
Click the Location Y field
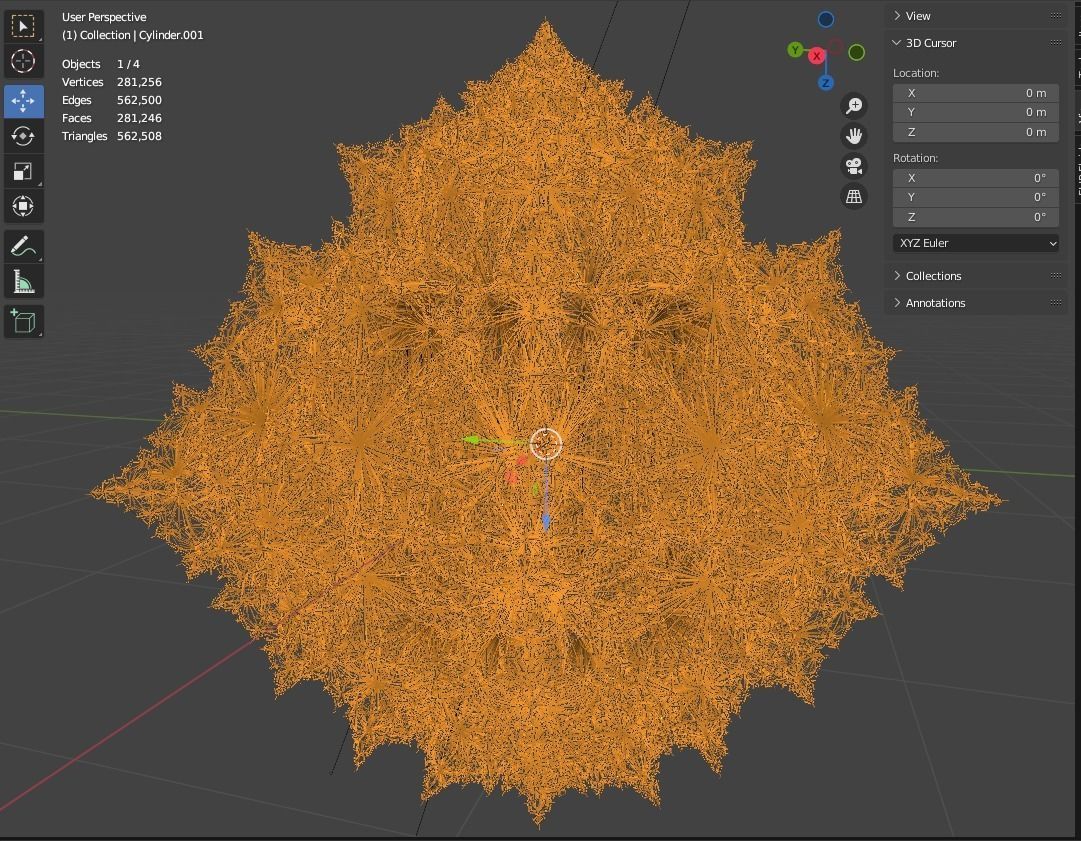[x=976, y=112]
